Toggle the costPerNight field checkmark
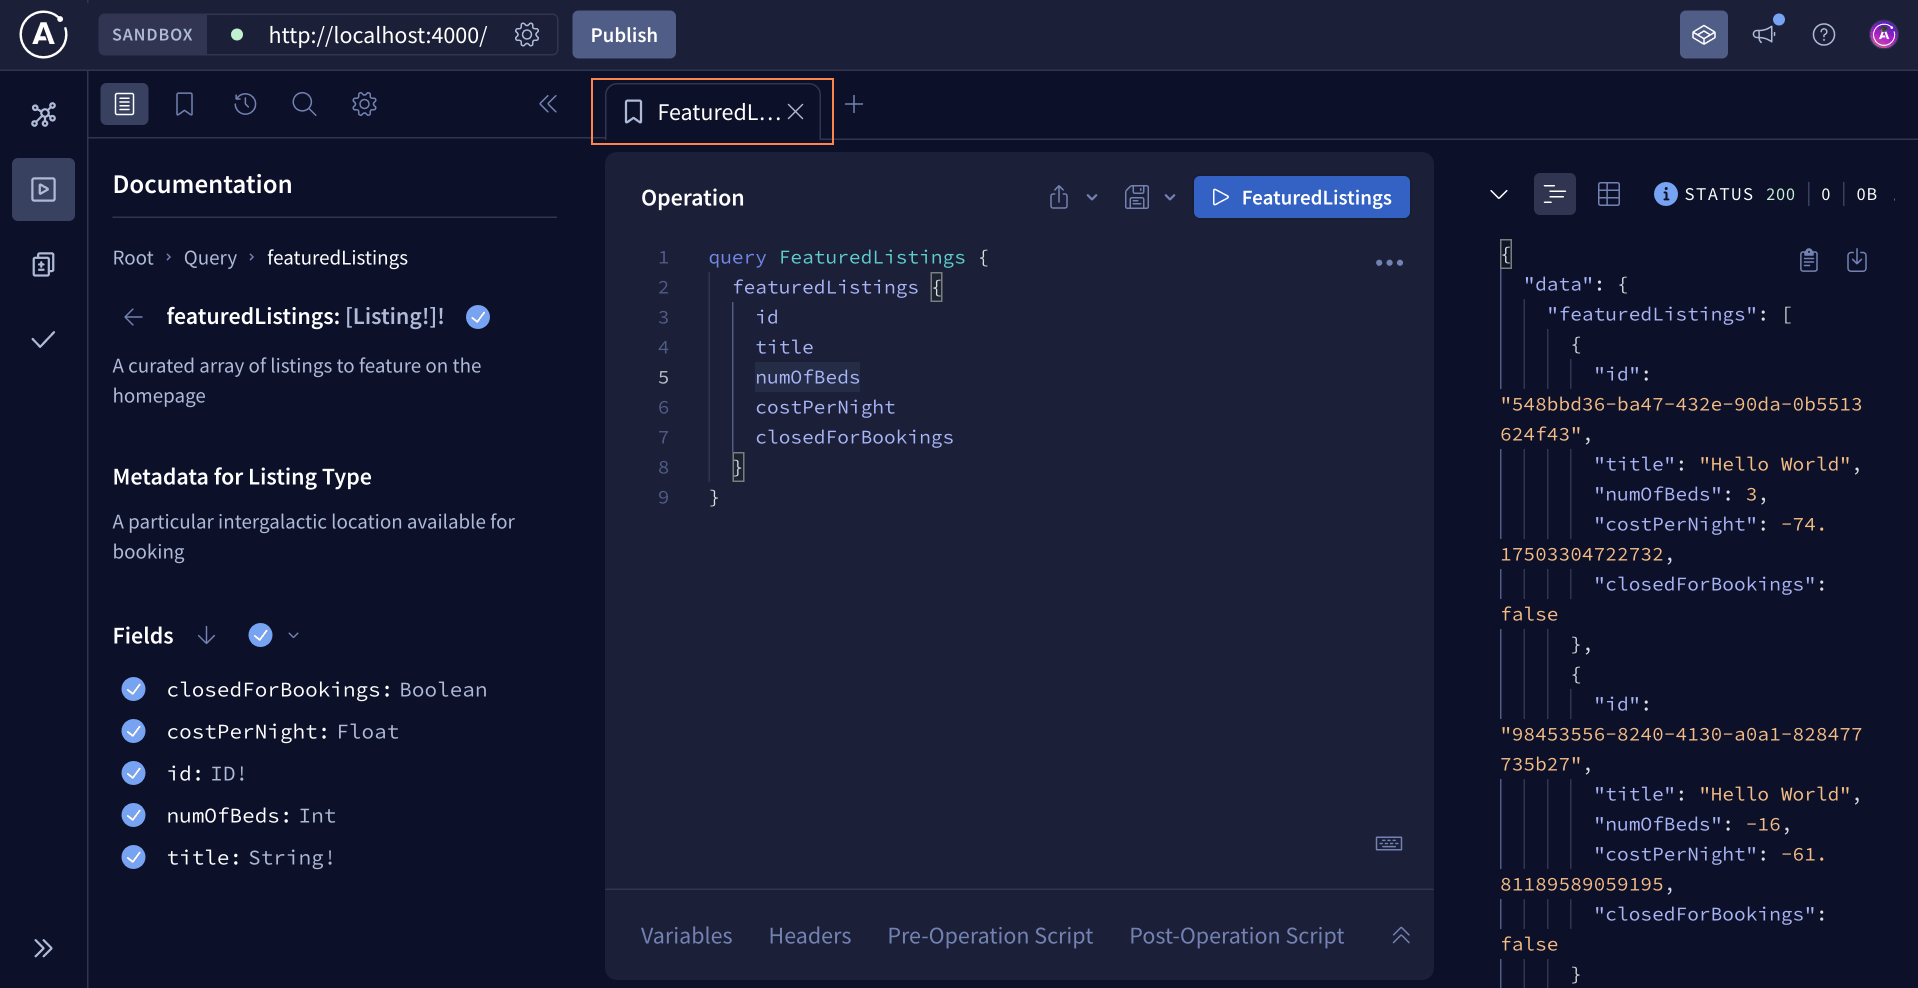Screen dimensions: 1918x988 pyautogui.click(x=133, y=731)
